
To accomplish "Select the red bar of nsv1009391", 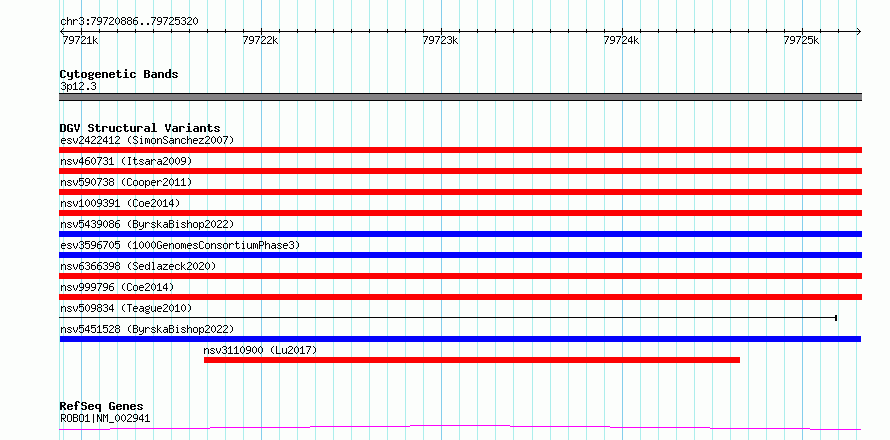I will pos(460,213).
